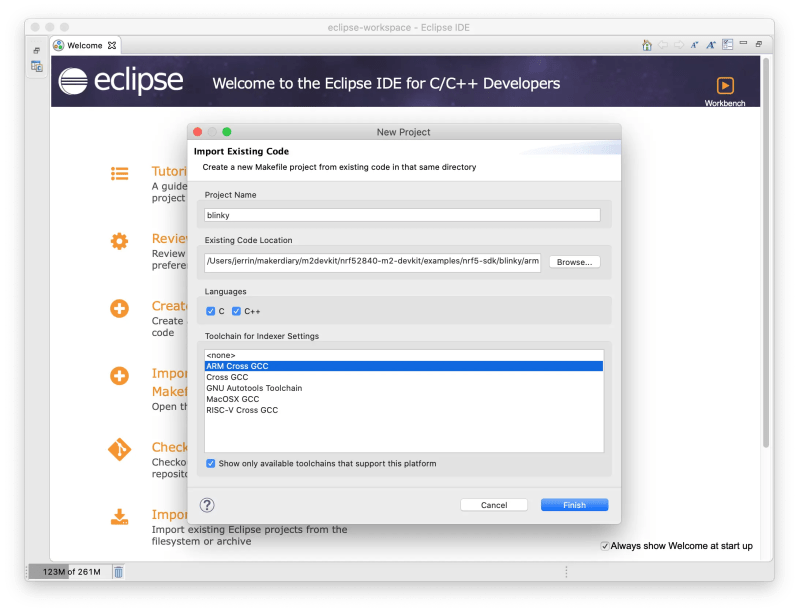Click the 123M of 261M heap status
This screenshot has width=799, height=612.
click(71, 572)
